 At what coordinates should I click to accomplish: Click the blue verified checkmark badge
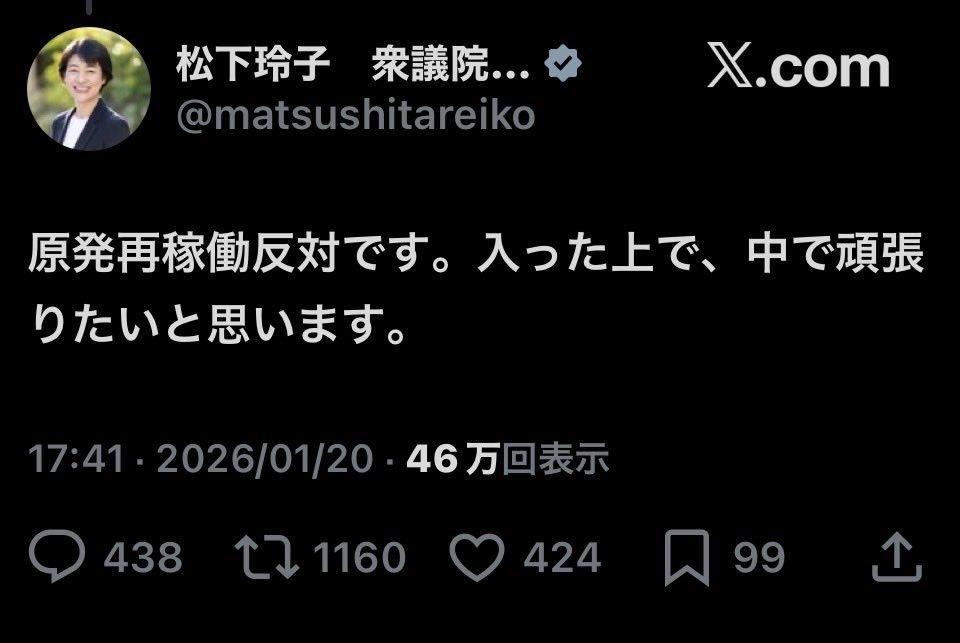tap(563, 63)
